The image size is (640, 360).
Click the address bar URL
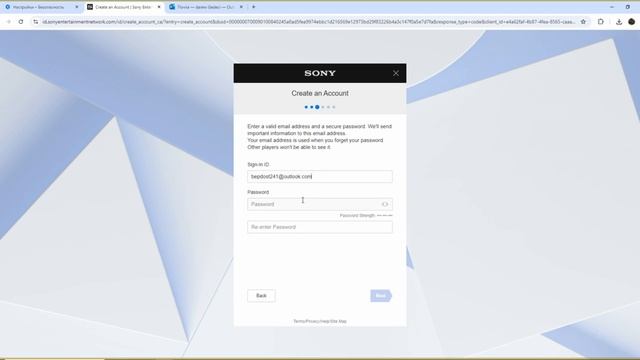(309, 22)
